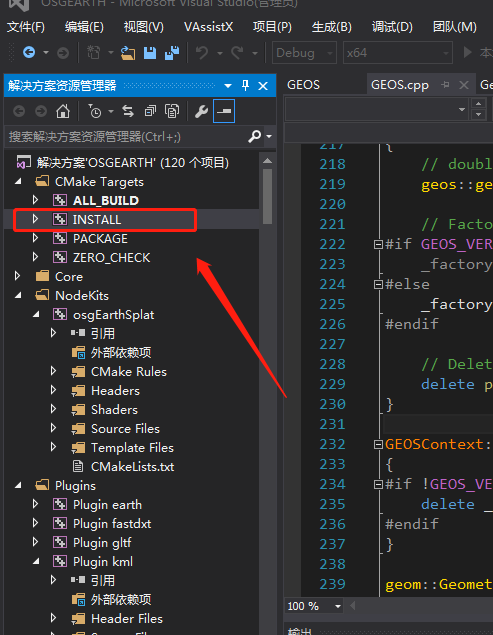Screen dimensions: 493x635
Task: Select the INSTALL project
Action: click(x=96, y=219)
